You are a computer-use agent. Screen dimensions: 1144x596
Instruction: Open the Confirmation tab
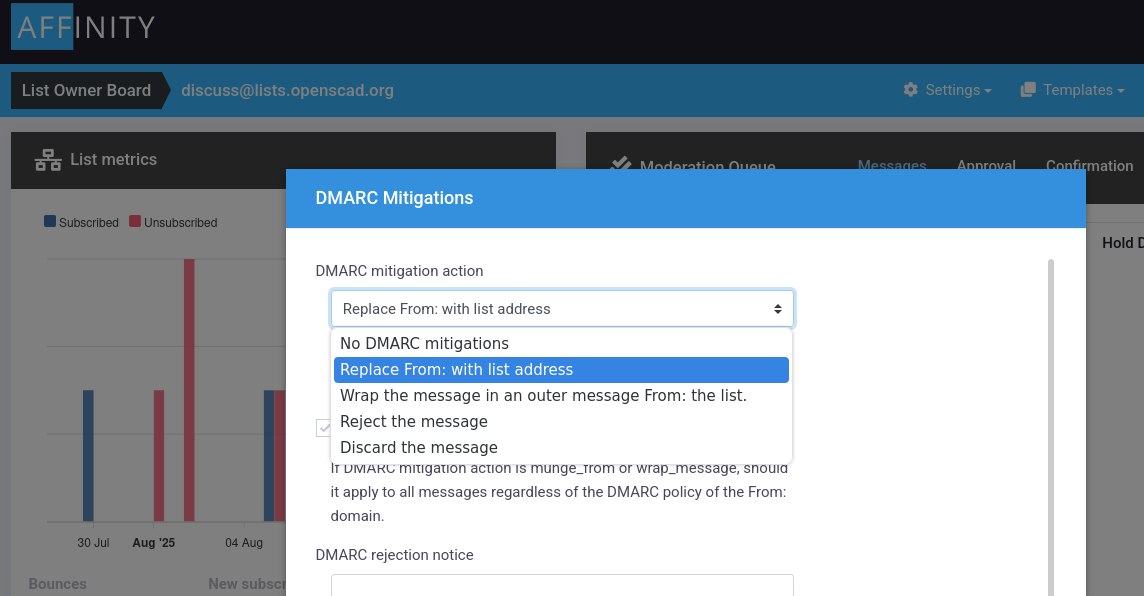pyautogui.click(x=1089, y=166)
